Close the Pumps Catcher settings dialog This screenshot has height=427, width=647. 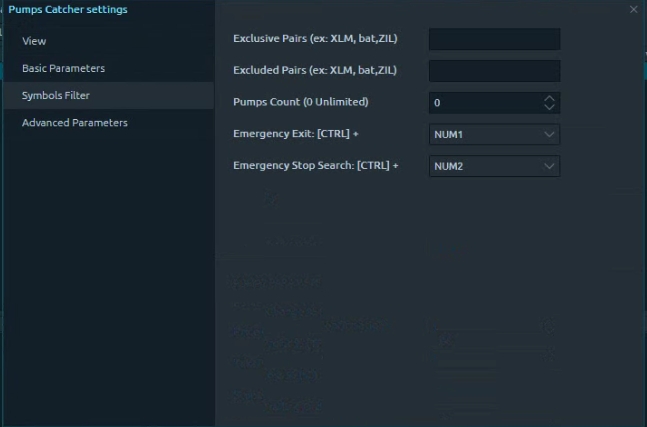point(633,9)
